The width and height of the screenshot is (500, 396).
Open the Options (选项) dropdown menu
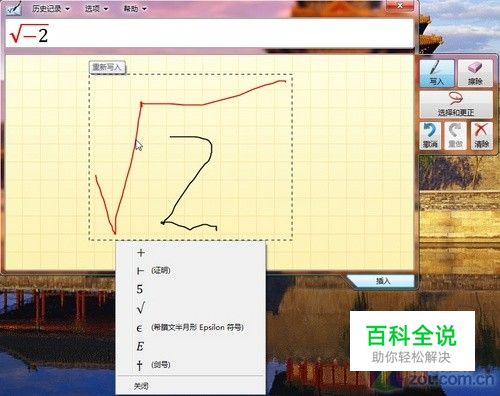pos(96,9)
